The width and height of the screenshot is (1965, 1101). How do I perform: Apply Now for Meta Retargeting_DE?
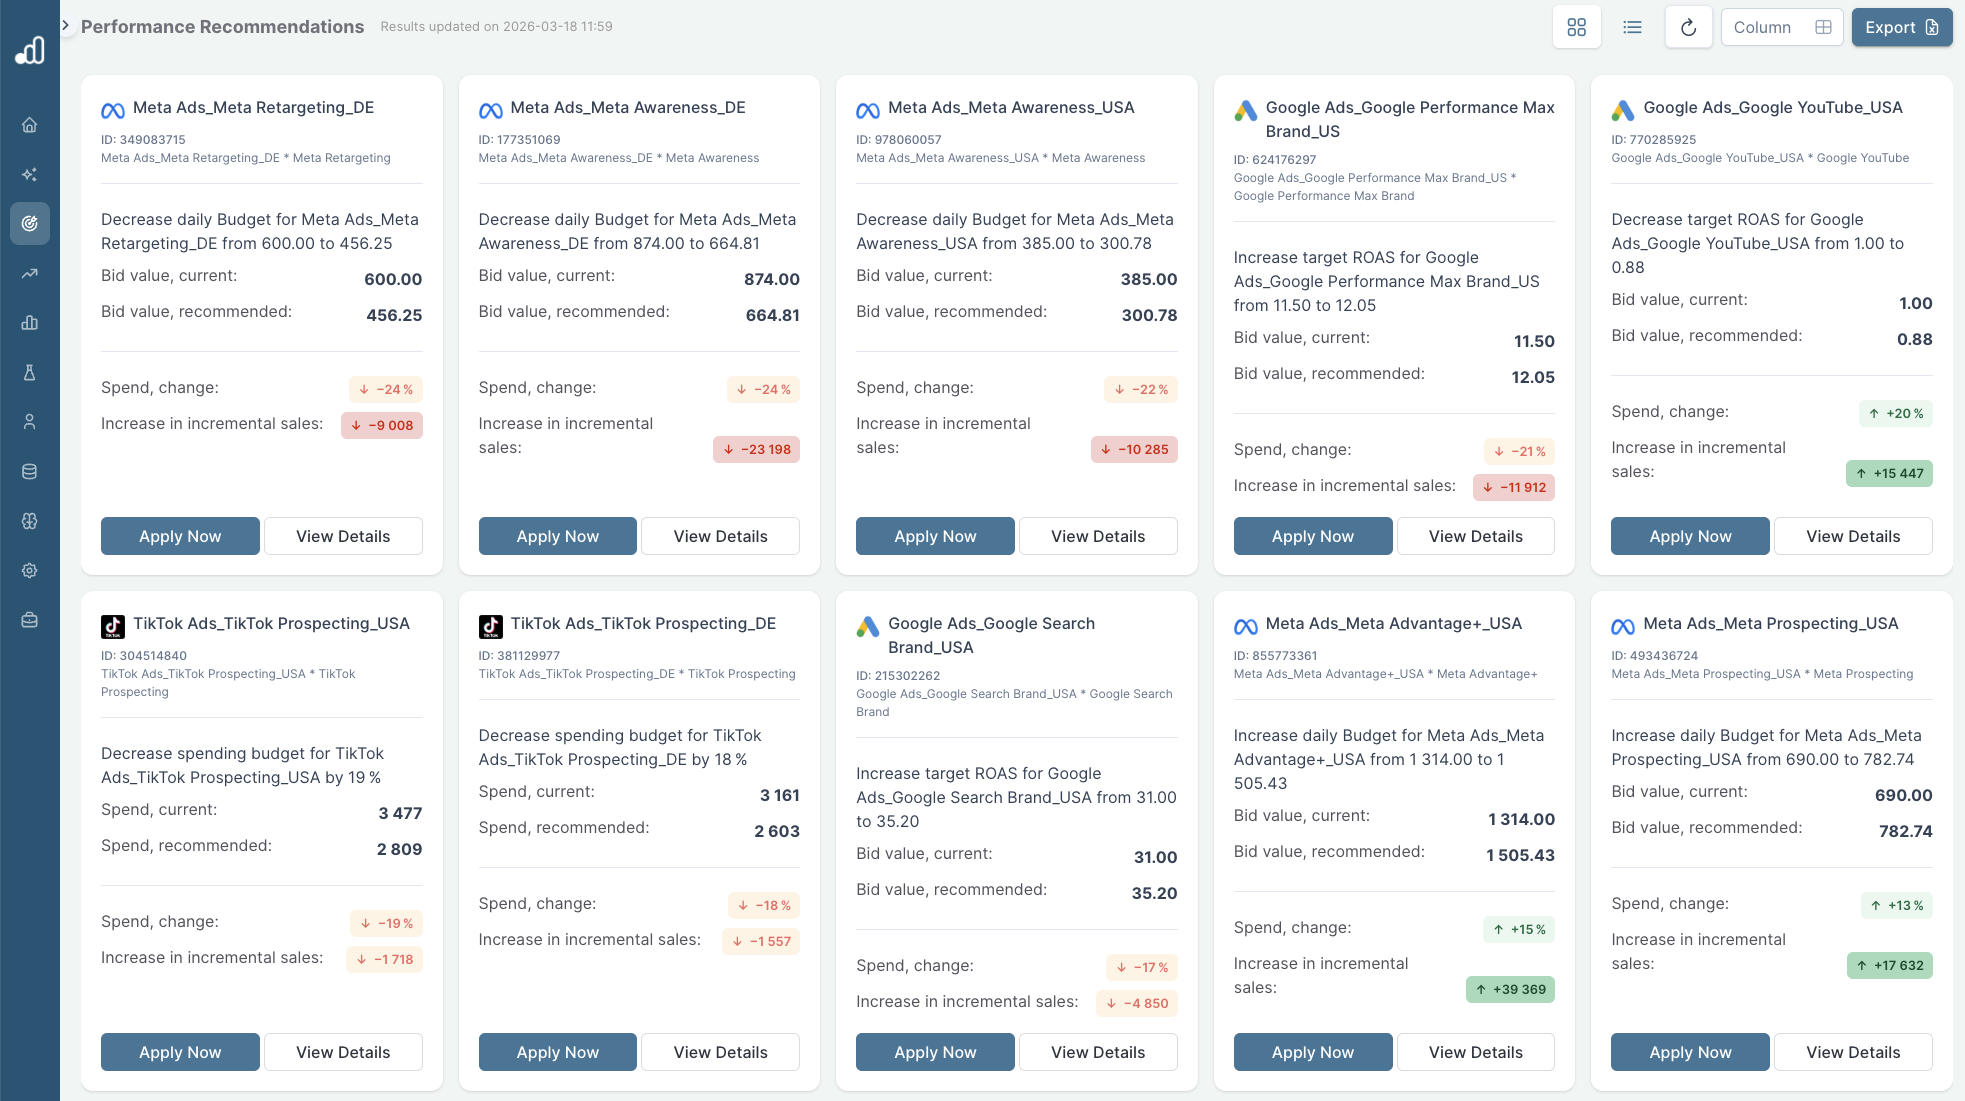point(180,536)
